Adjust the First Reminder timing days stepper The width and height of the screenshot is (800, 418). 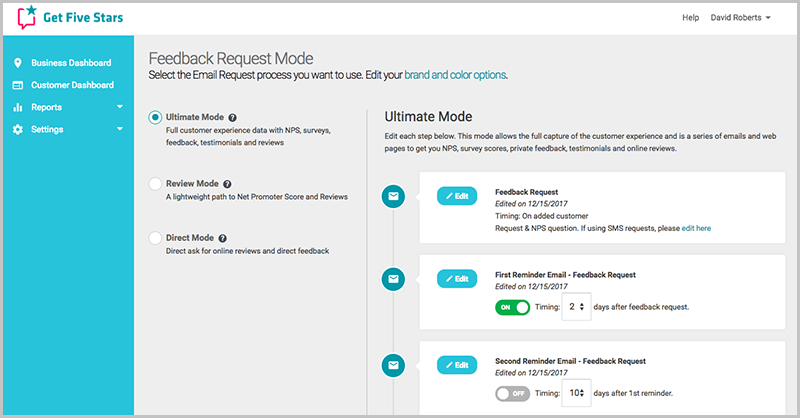[x=577, y=307]
